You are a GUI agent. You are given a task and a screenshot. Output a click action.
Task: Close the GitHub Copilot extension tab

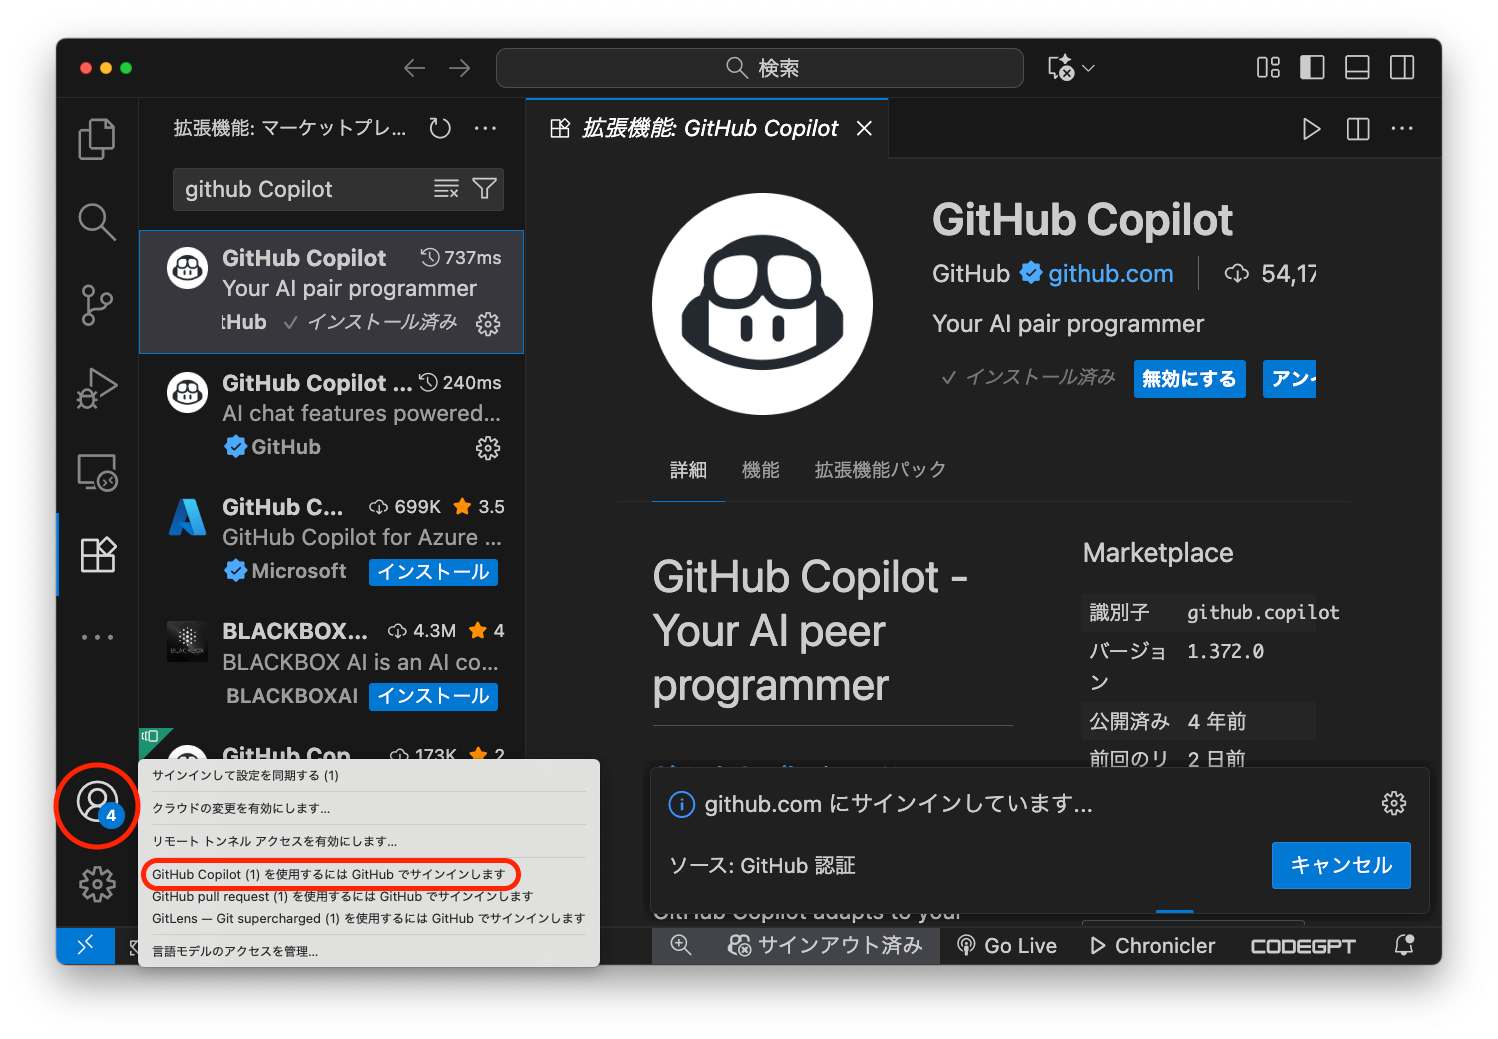(x=865, y=128)
